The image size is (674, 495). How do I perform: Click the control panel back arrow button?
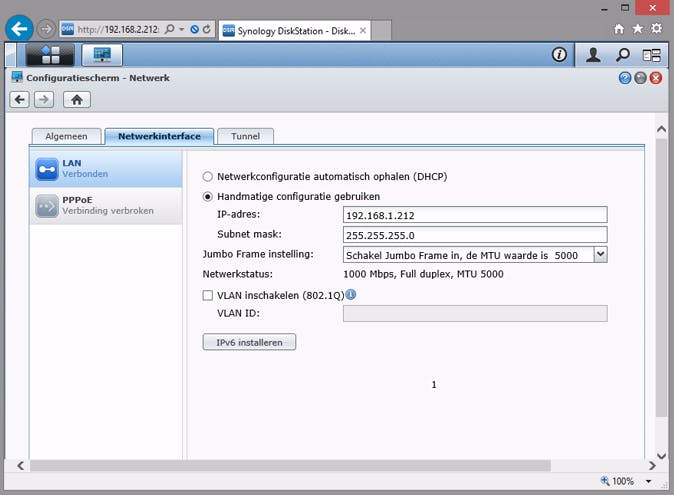(19, 100)
